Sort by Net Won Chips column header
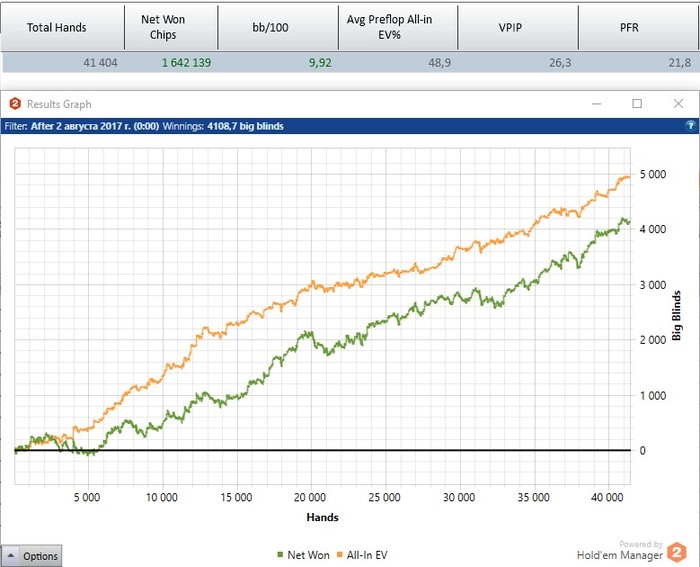Viewport: 700px width, 567px height. [171, 28]
